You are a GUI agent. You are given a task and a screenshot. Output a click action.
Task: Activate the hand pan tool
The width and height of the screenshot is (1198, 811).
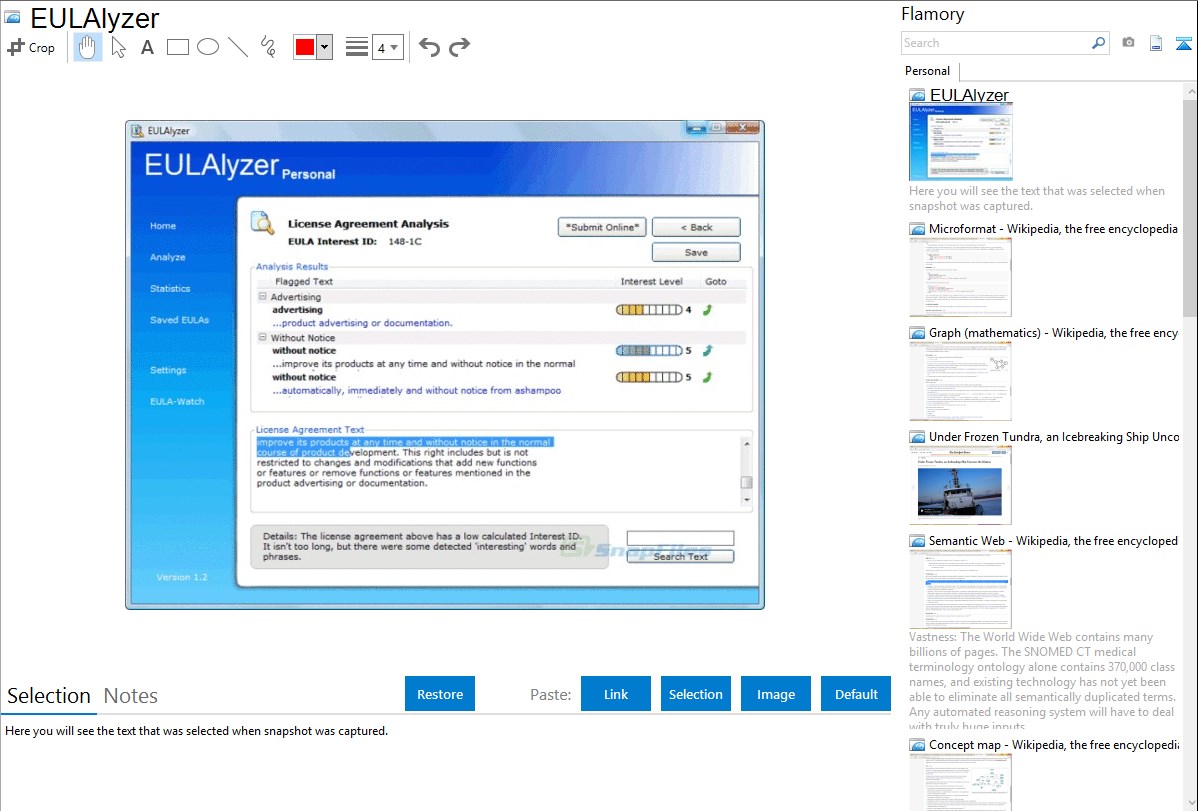pyautogui.click(x=88, y=47)
